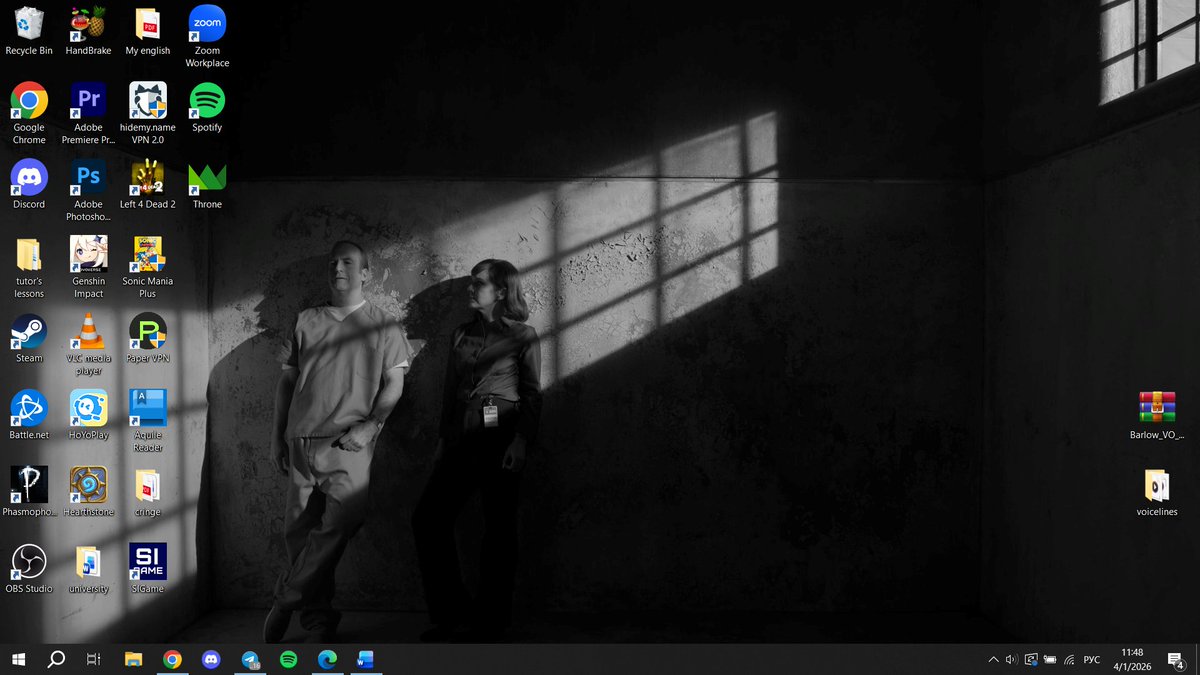Select the Hearthstone desktop shortcut

pos(88,493)
